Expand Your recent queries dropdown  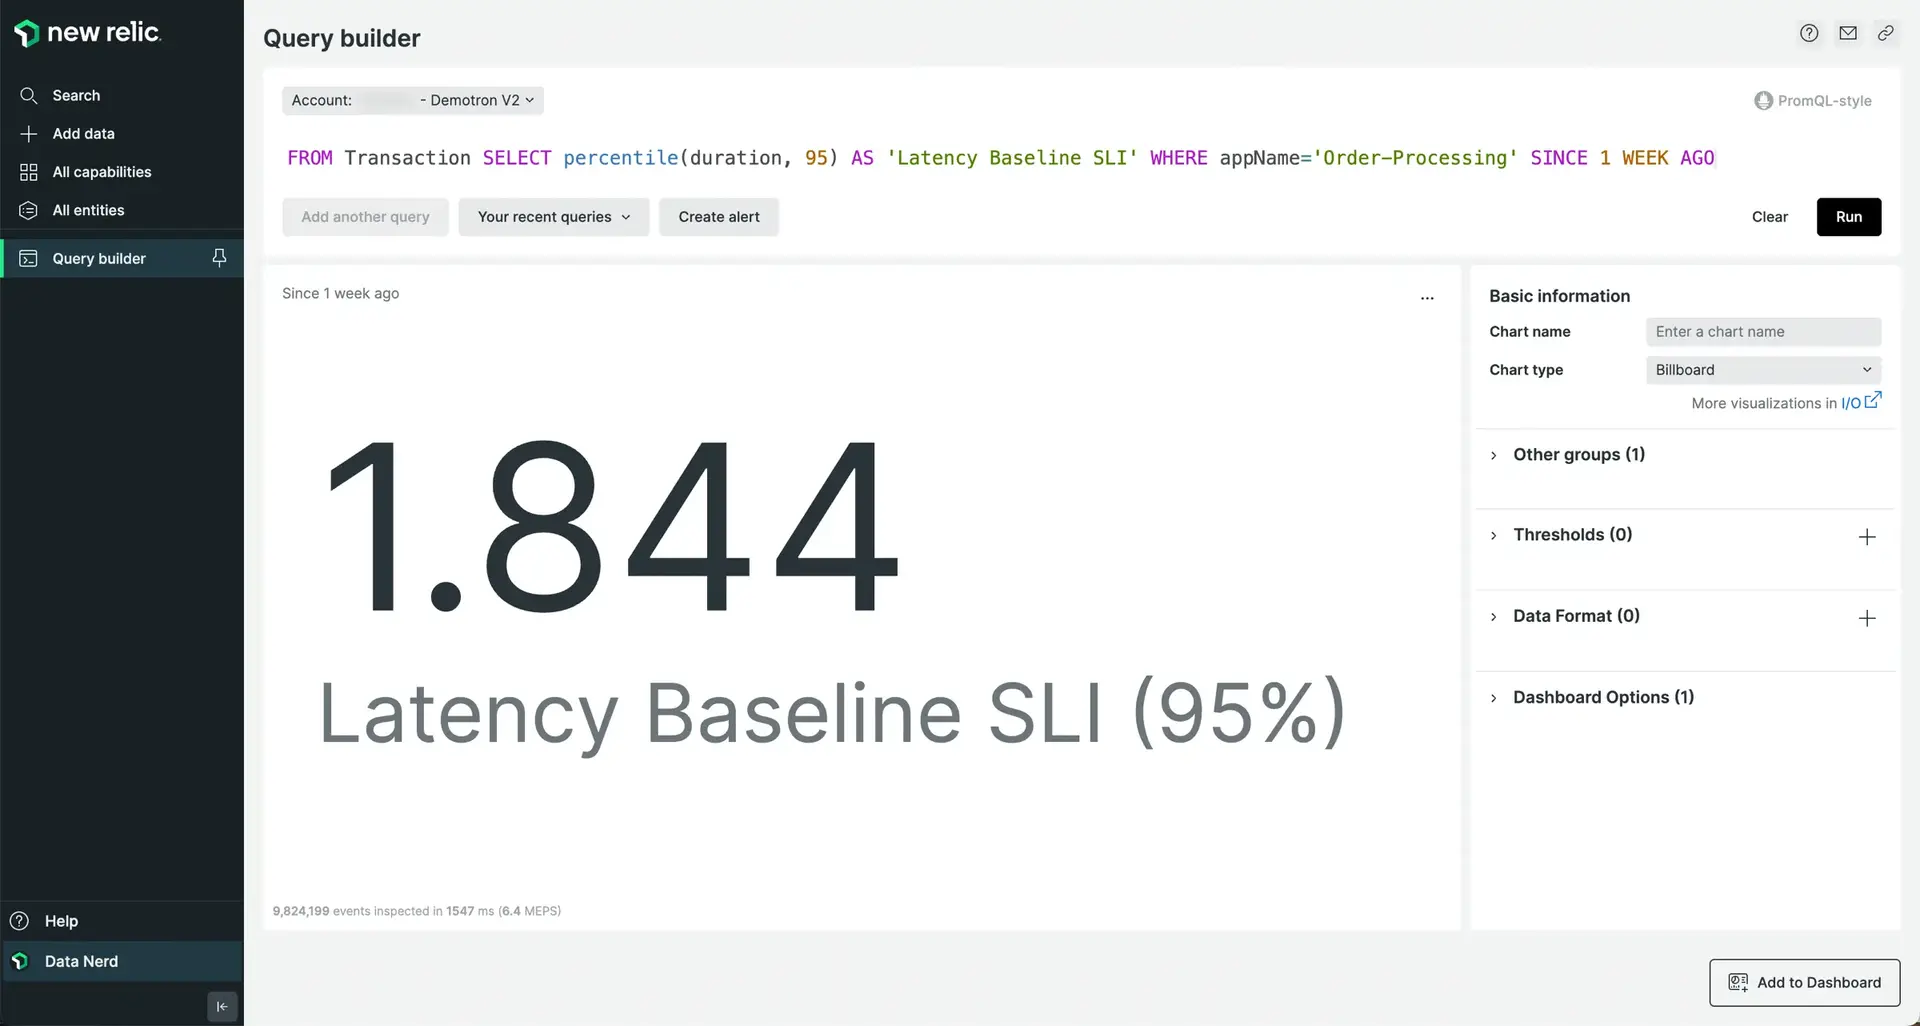[553, 217]
